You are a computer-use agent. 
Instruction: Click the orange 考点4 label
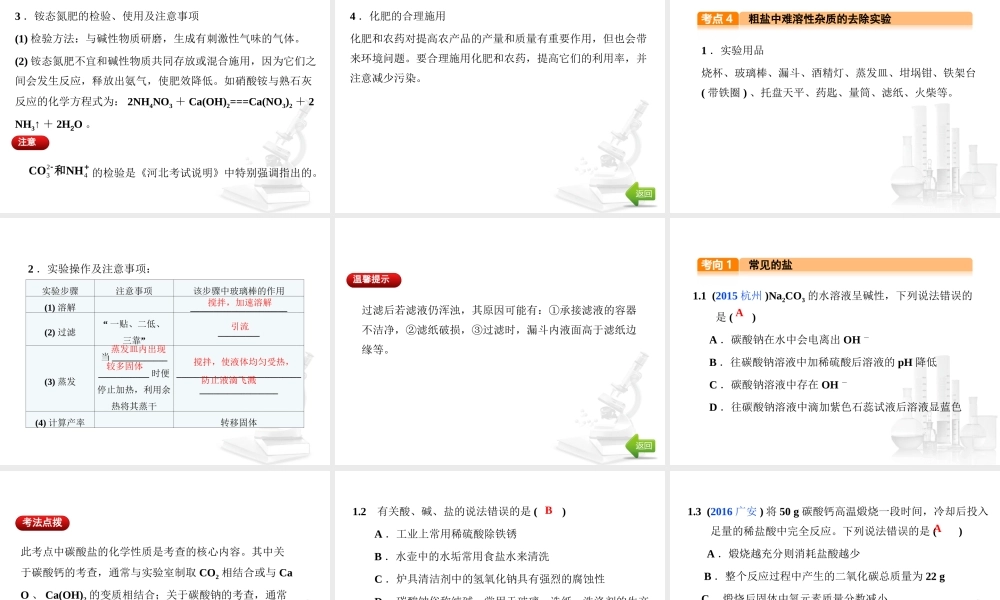717,18
